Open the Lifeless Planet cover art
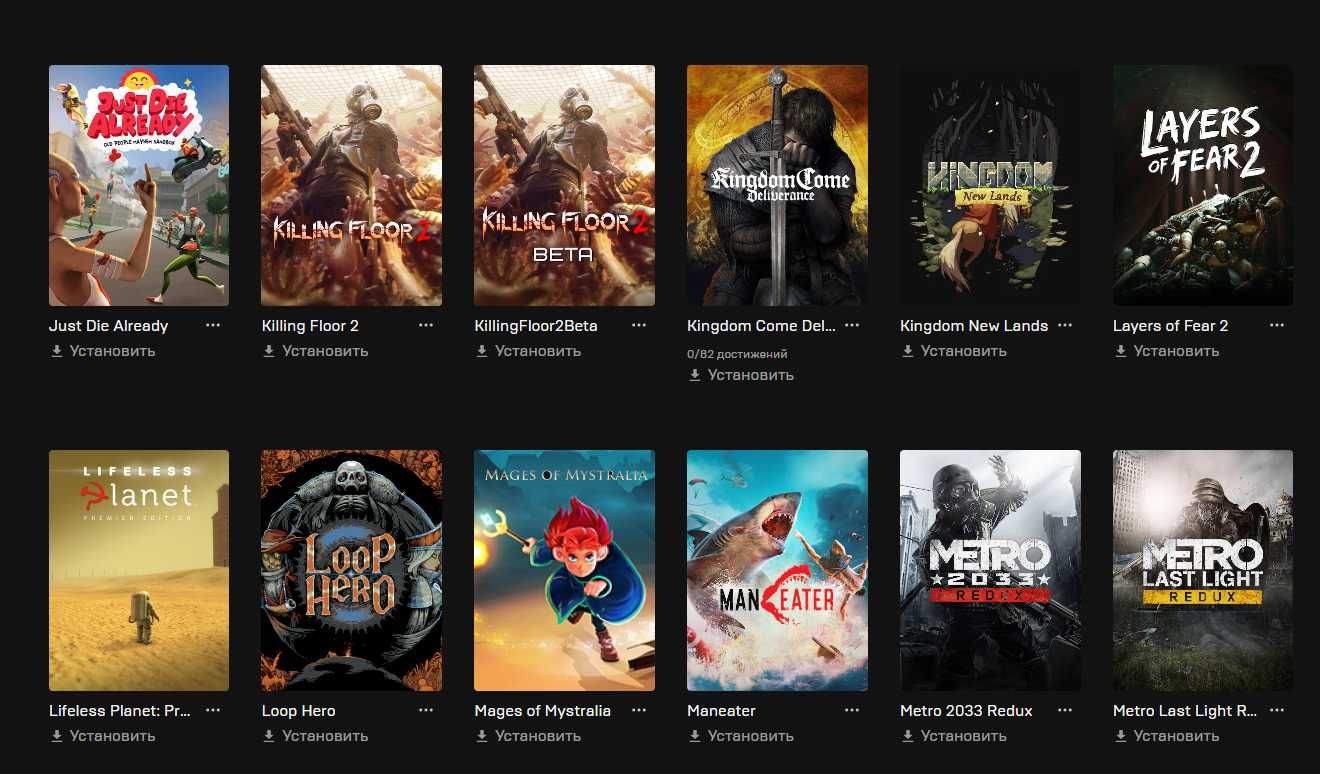 (x=139, y=570)
